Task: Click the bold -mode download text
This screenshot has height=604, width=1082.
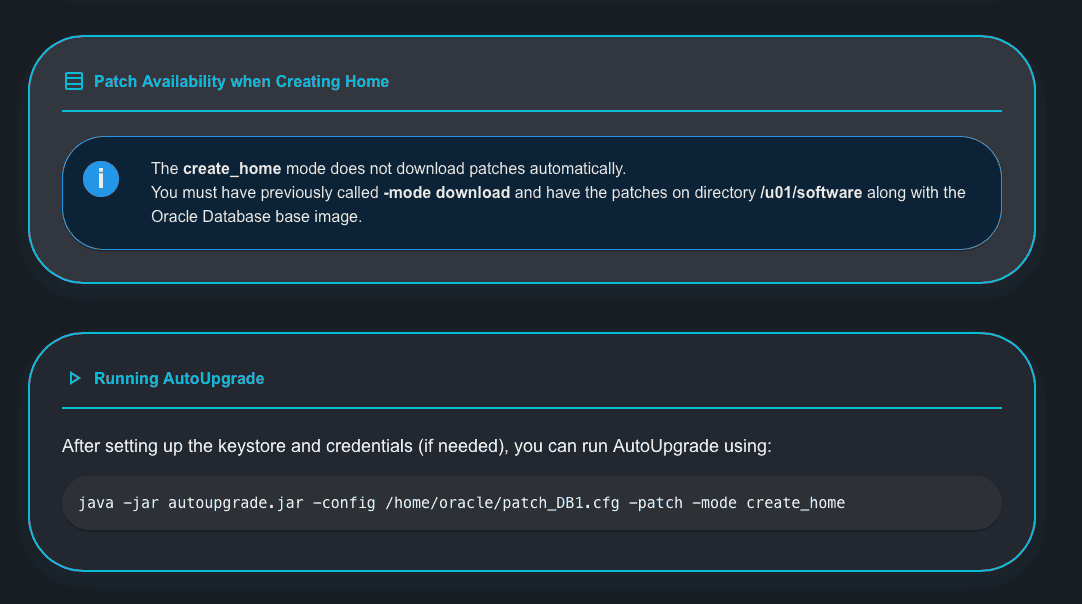Action: pyautogui.click(x=446, y=192)
